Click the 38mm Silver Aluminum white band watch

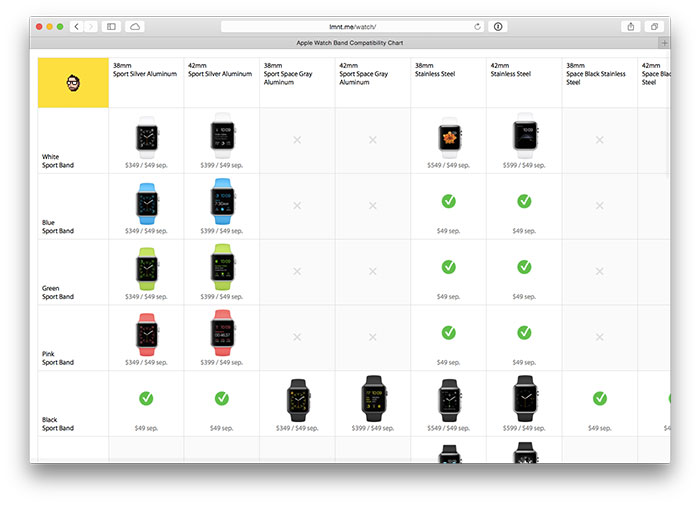147,138
